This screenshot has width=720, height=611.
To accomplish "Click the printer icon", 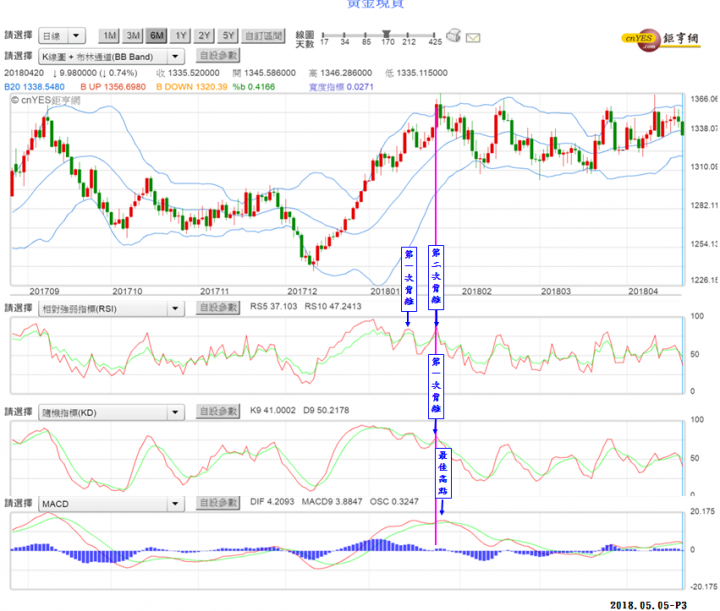I will tap(454, 36).
